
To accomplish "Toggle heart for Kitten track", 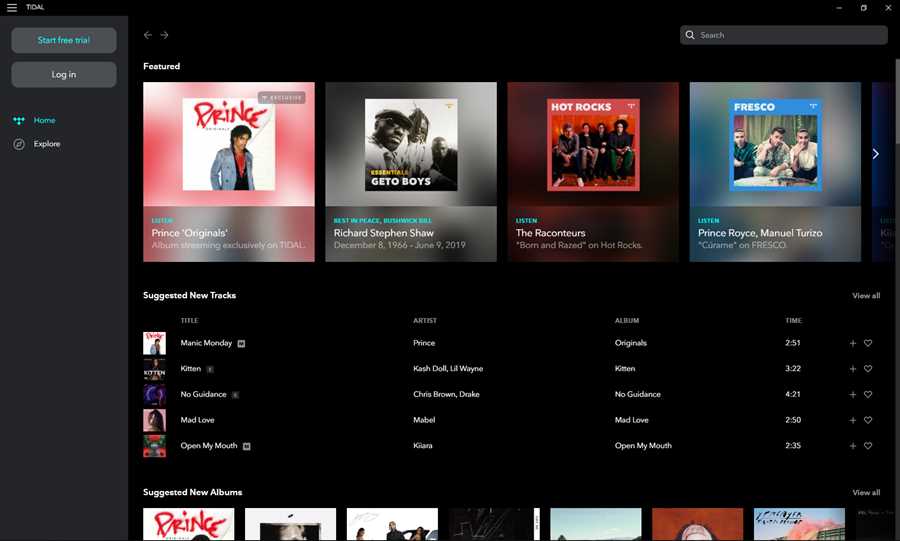I will 868,369.
